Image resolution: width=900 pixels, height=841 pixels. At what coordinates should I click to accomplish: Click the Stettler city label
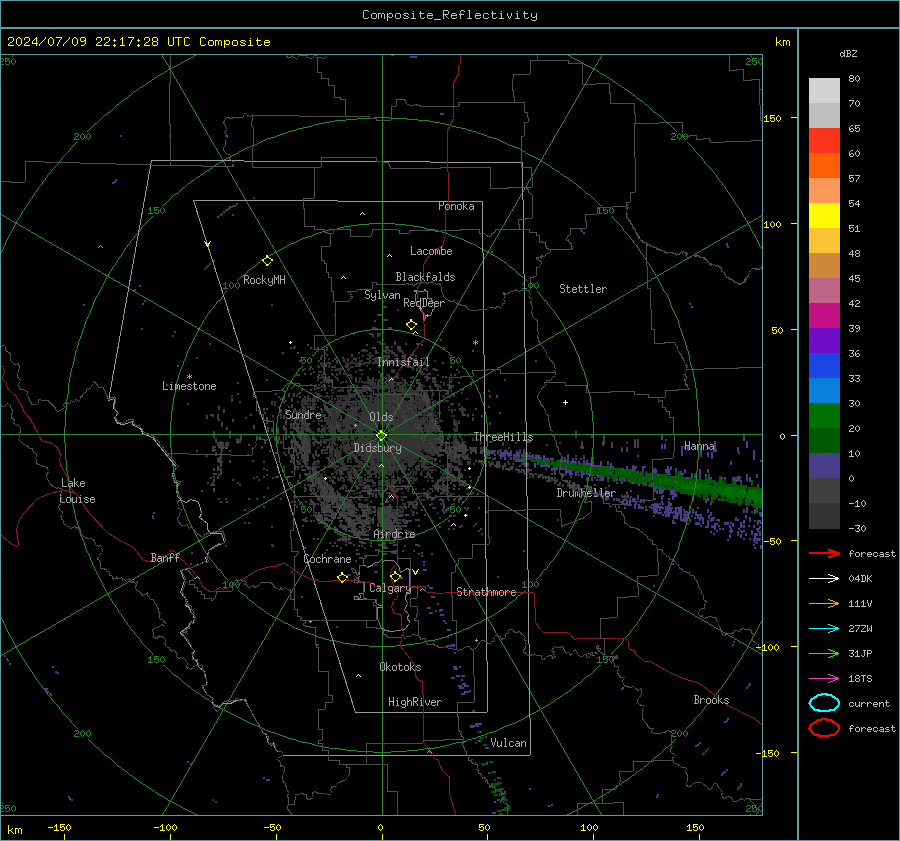583,289
